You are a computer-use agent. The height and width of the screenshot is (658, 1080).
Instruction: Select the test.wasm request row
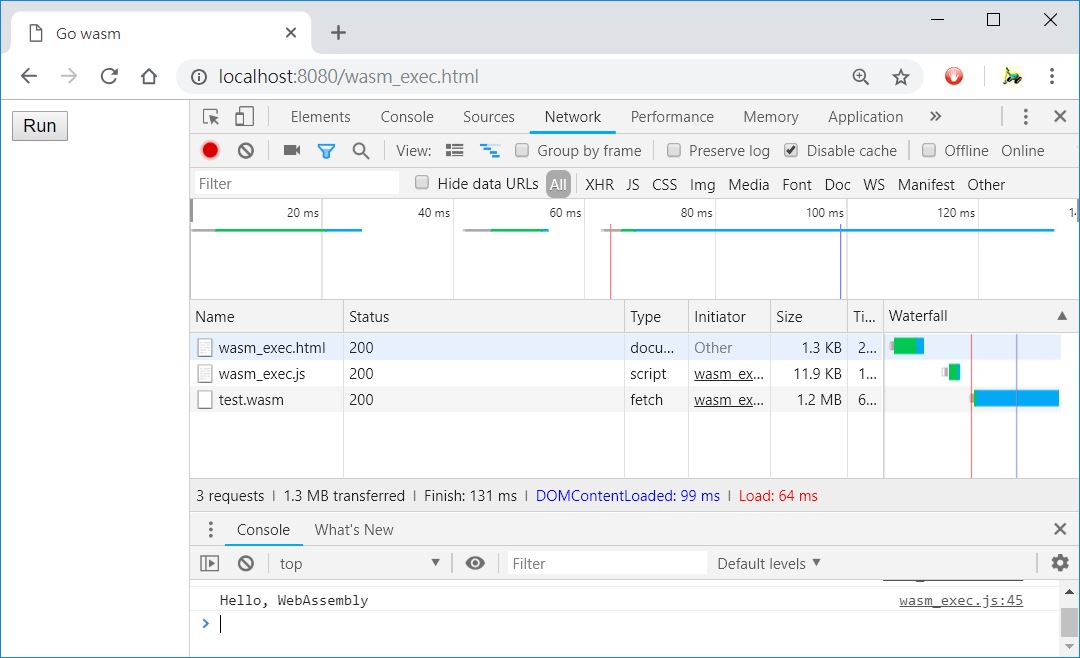[x=251, y=400]
